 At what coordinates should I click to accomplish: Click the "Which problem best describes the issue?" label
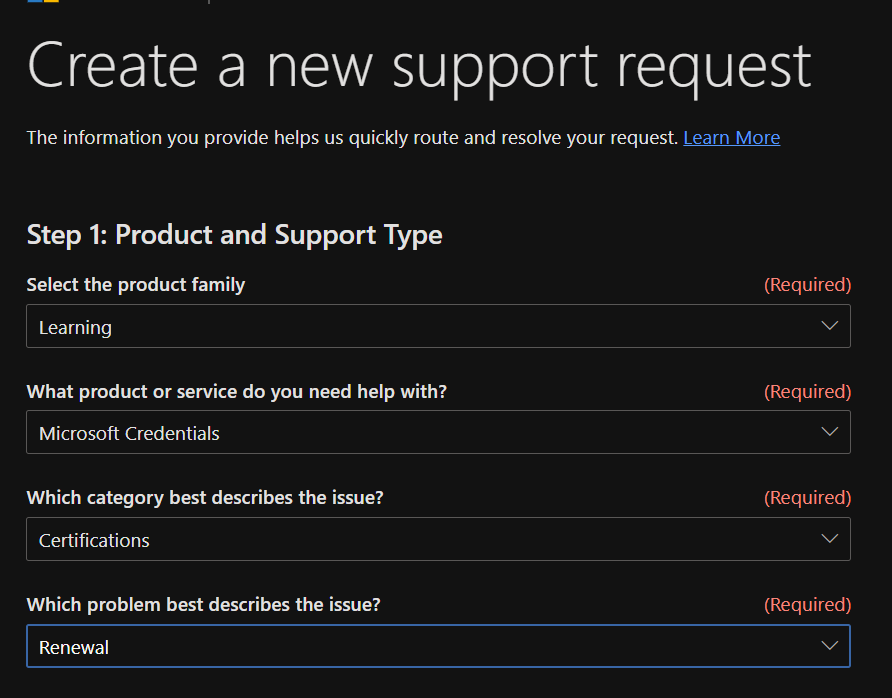pyautogui.click(x=204, y=605)
